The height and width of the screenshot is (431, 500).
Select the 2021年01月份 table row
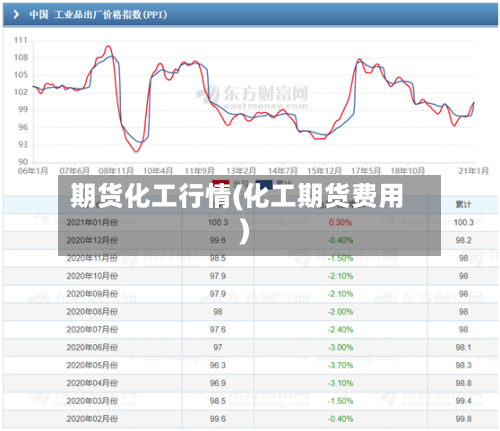pyautogui.click(x=250, y=222)
